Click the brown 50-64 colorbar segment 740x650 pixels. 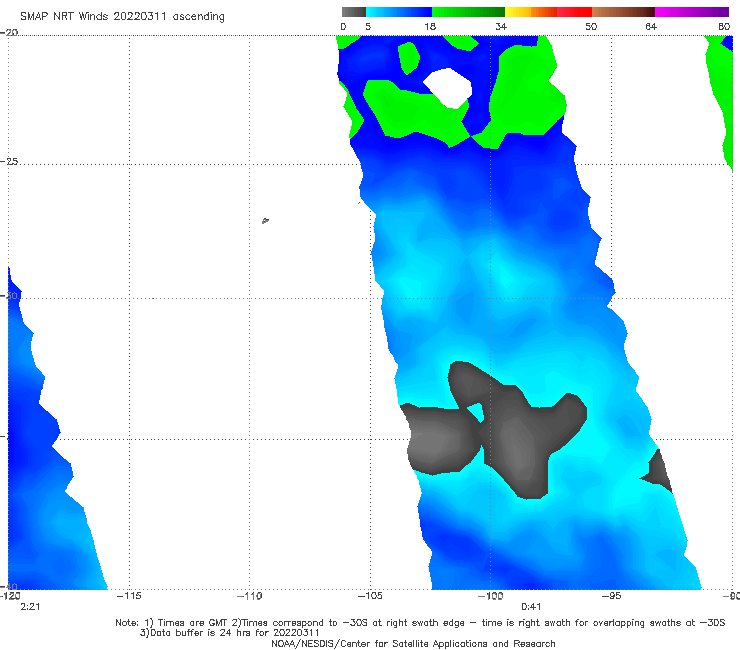pyautogui.click(x=623, y=12)
